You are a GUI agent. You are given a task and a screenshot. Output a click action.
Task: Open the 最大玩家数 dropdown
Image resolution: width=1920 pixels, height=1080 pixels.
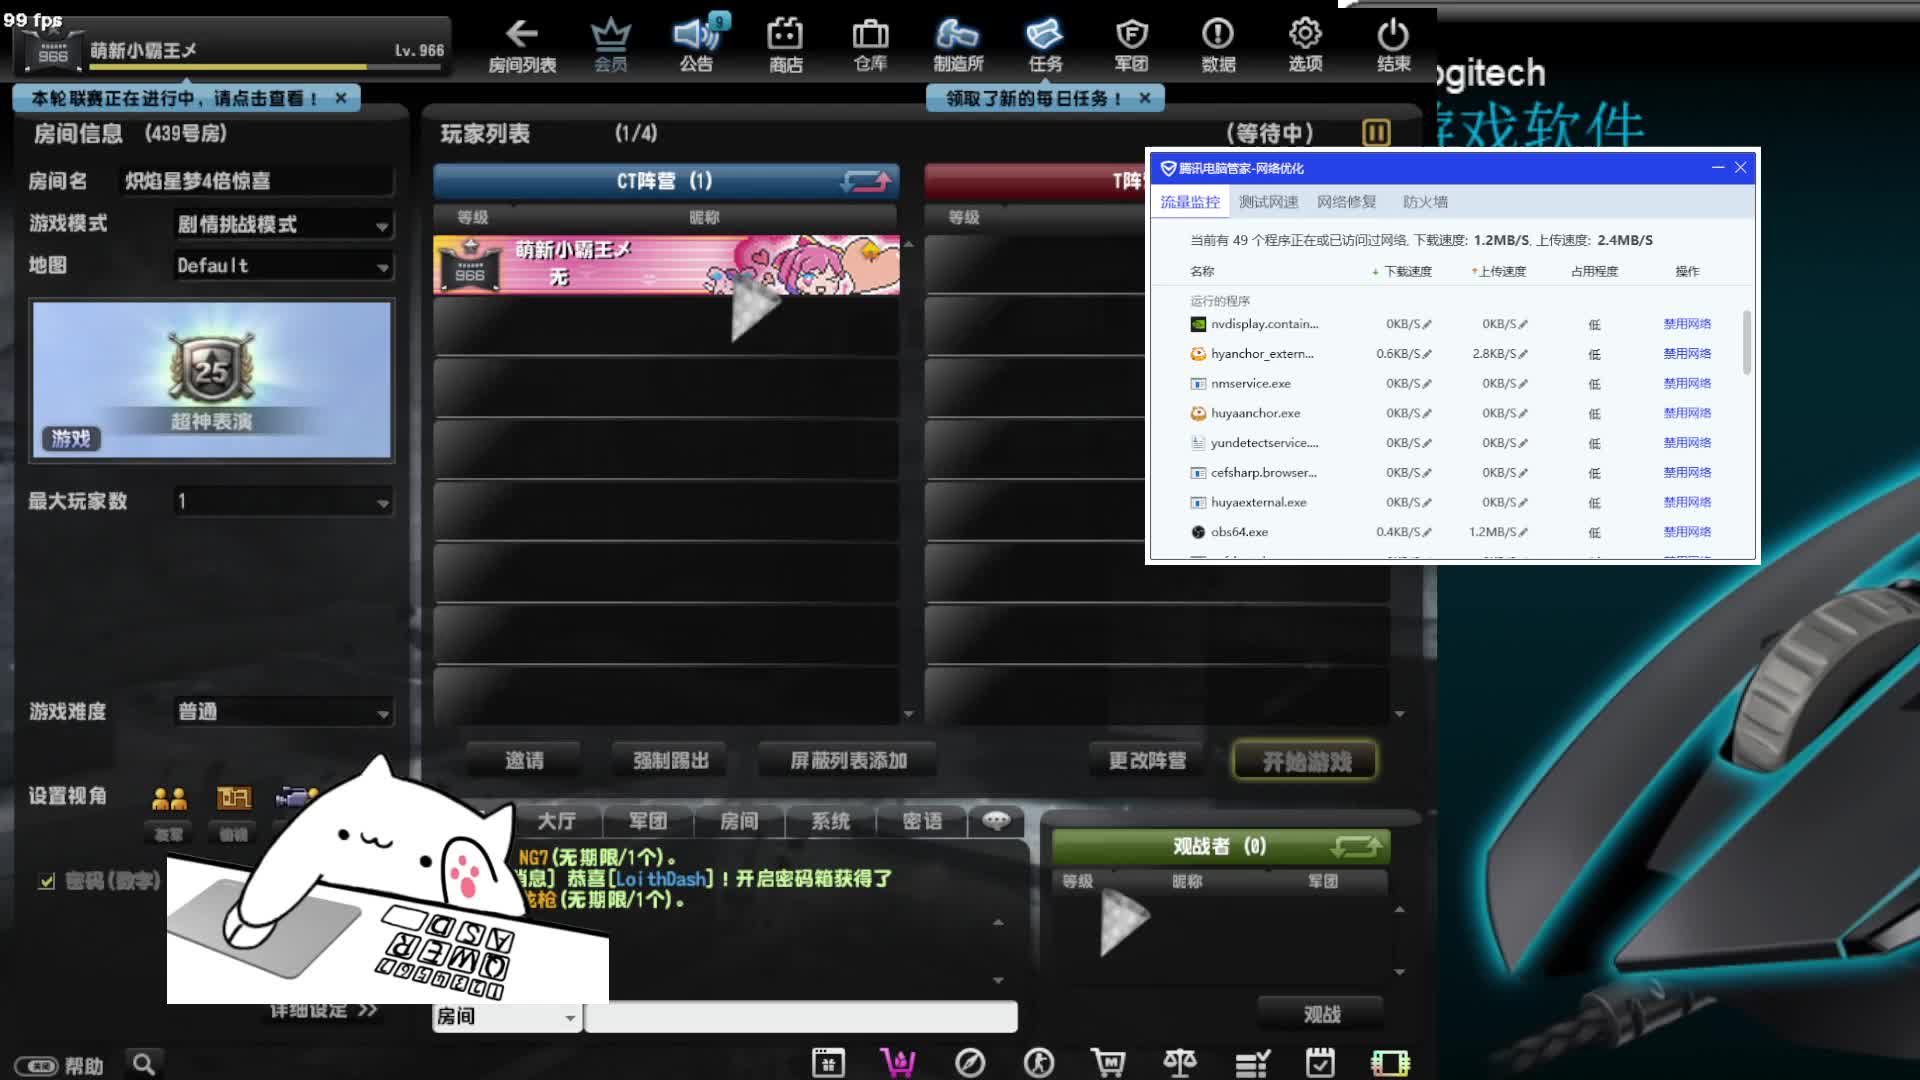click(x=382, y=503)
